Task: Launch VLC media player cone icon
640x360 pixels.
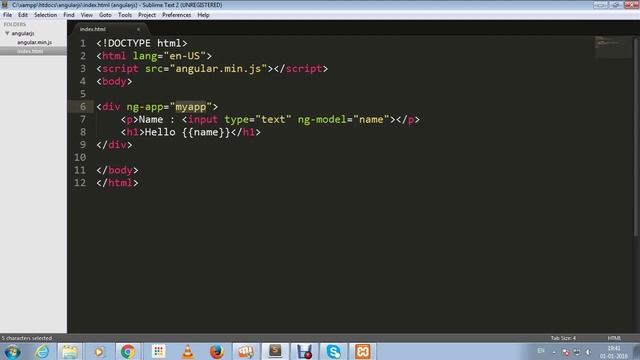Action: tap(187, 352)
